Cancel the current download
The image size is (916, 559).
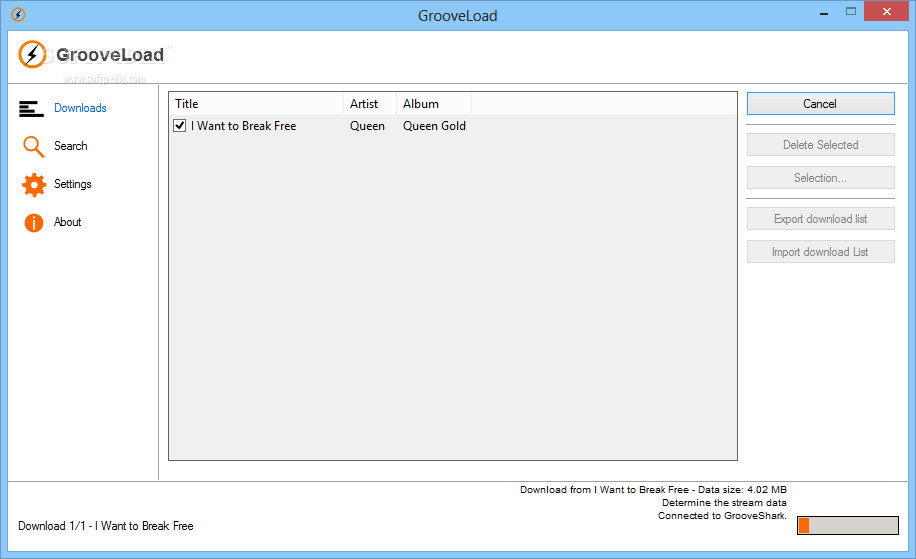click(x=820, y=104)
